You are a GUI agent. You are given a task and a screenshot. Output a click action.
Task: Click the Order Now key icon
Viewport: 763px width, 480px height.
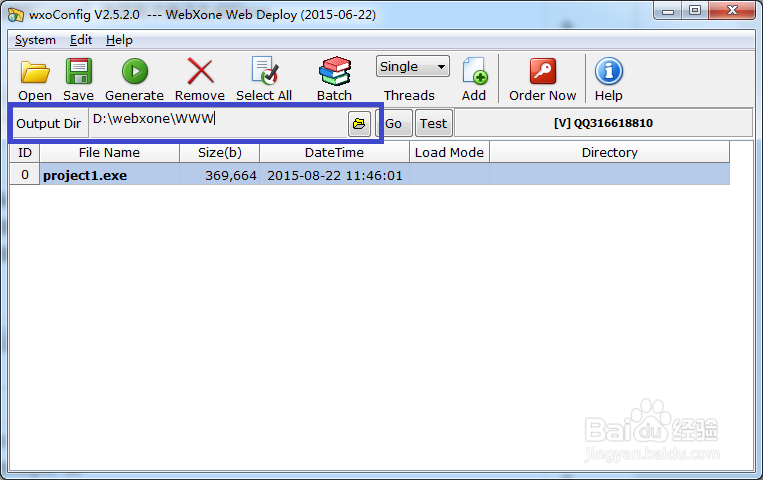pyautogui.click(x=543, y=72)
